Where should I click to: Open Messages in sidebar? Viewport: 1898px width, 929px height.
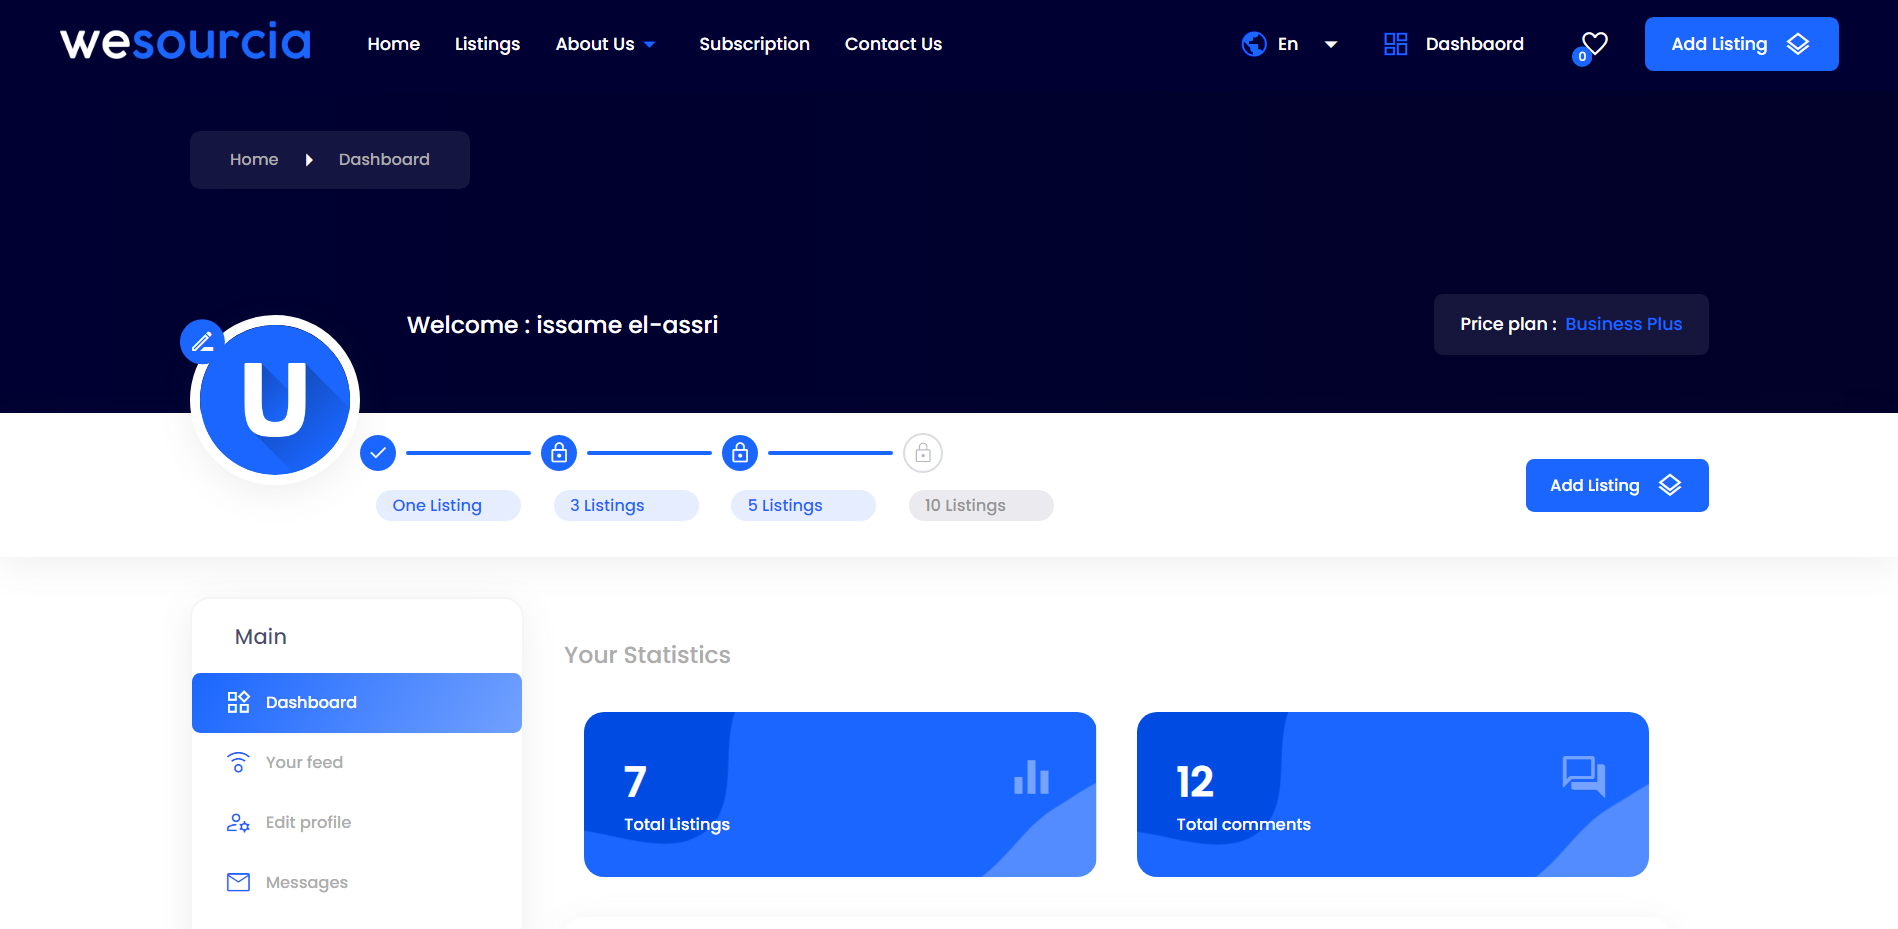click(x=357, y=883)
